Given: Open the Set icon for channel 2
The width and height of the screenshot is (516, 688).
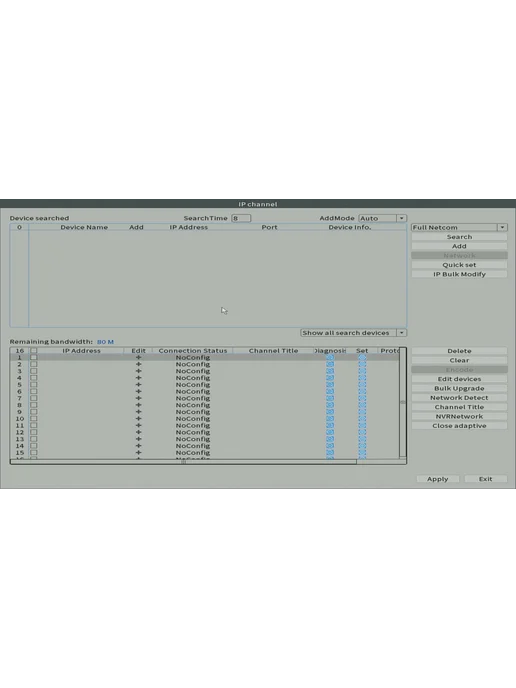Looking at the screenshot, I should click(x=362, y=364).
